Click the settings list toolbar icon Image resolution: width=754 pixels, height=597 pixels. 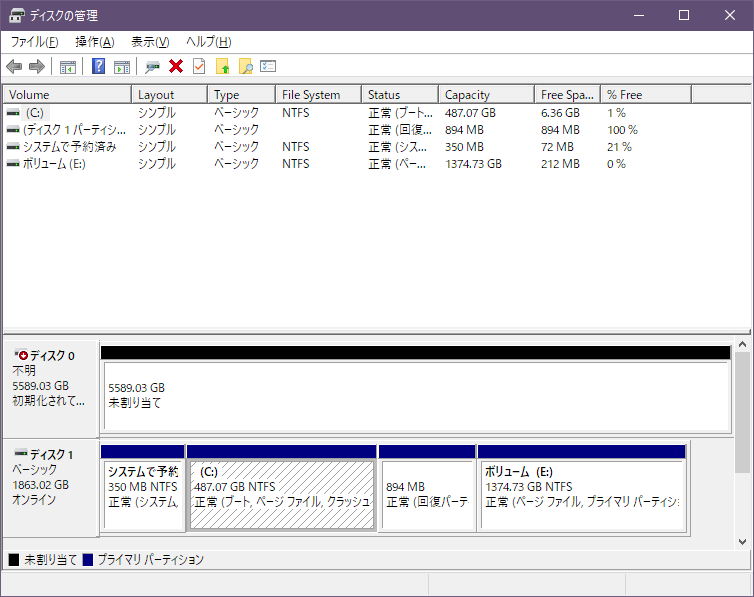(268, 66)
